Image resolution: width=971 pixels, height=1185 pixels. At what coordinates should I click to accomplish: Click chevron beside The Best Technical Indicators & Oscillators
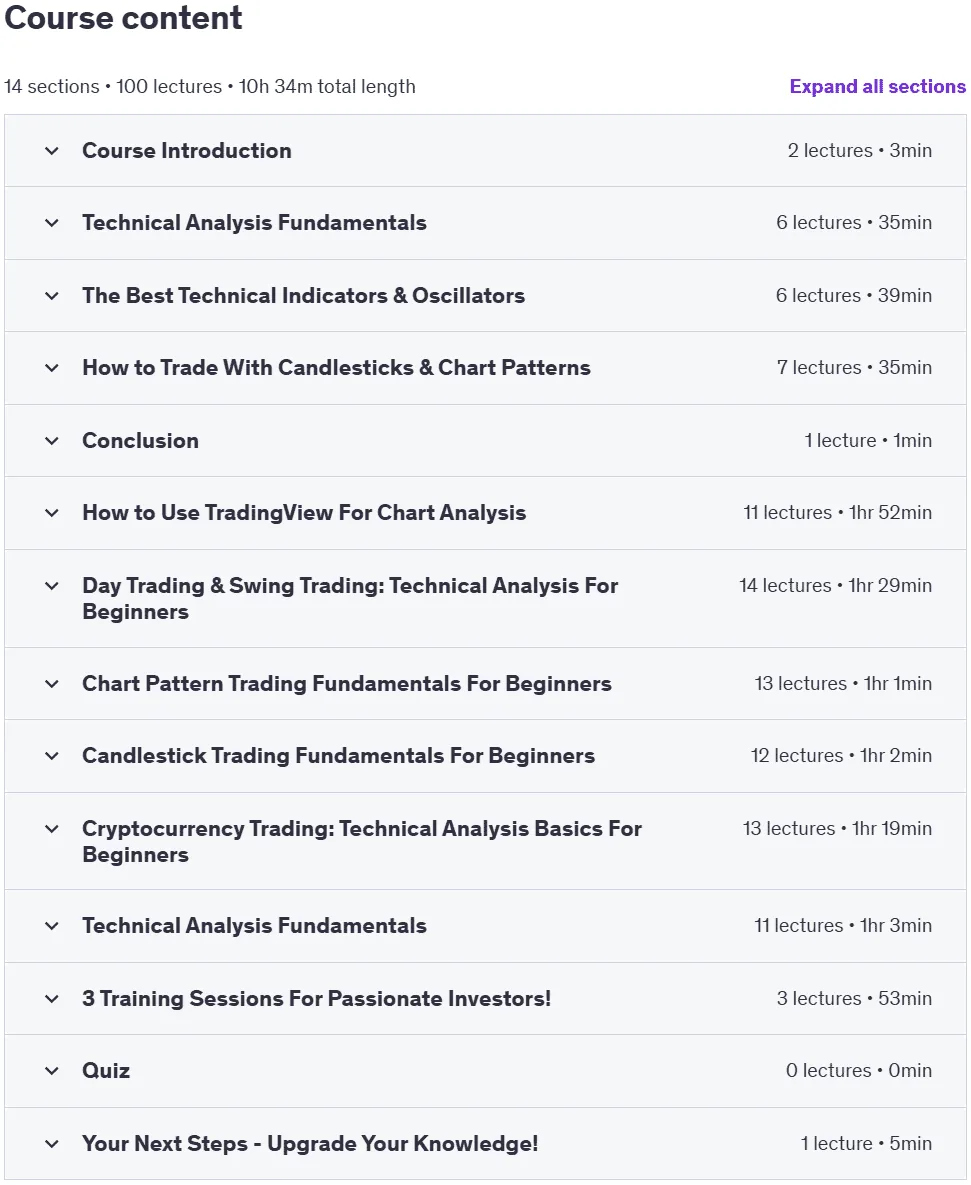click(x=51, y=295)
